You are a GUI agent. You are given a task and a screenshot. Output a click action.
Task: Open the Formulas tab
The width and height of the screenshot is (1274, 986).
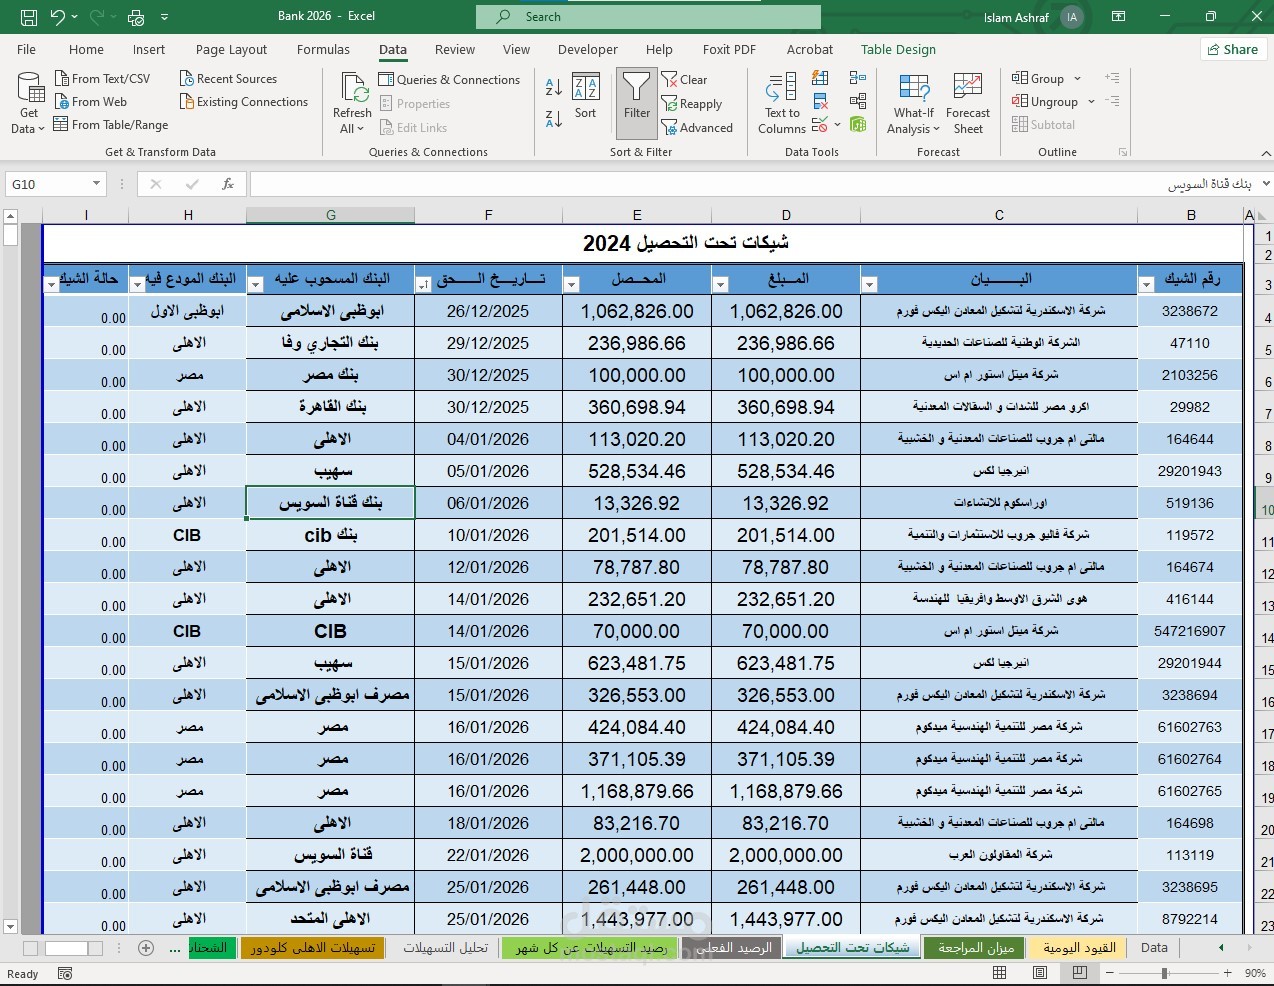(x=323, y=49)
